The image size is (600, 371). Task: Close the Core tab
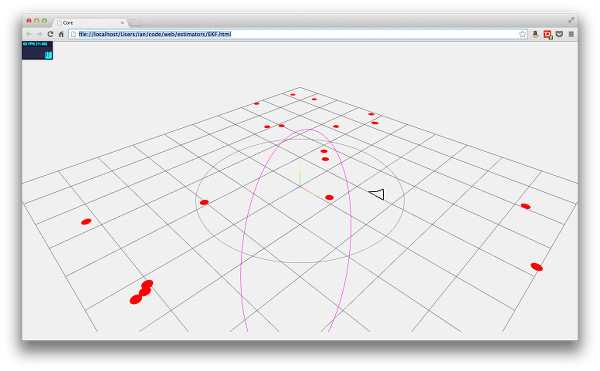[122, 23]
